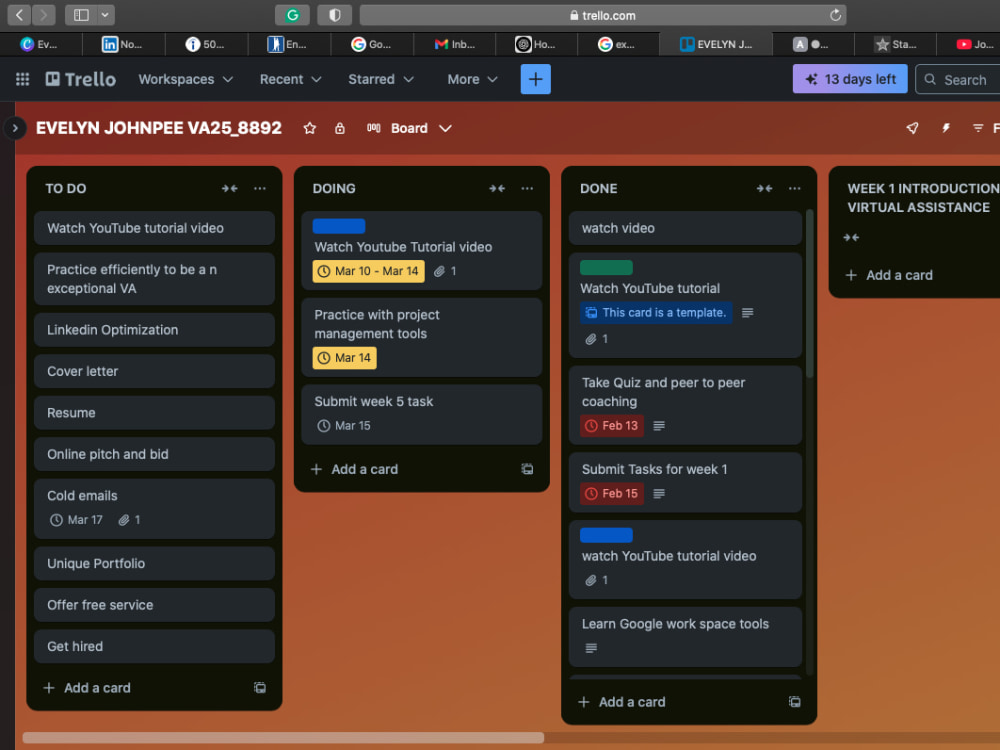Collapse the DOING list

click(x=497, y=188)
